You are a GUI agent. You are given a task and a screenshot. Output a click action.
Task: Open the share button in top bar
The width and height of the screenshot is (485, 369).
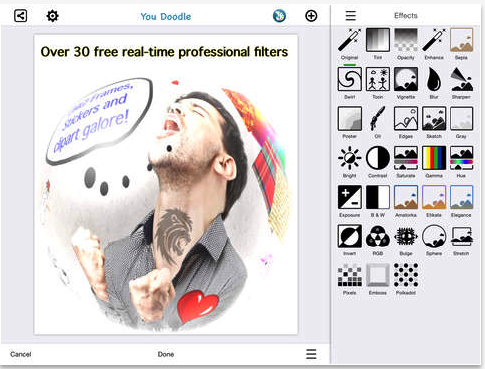click(20, 16)
